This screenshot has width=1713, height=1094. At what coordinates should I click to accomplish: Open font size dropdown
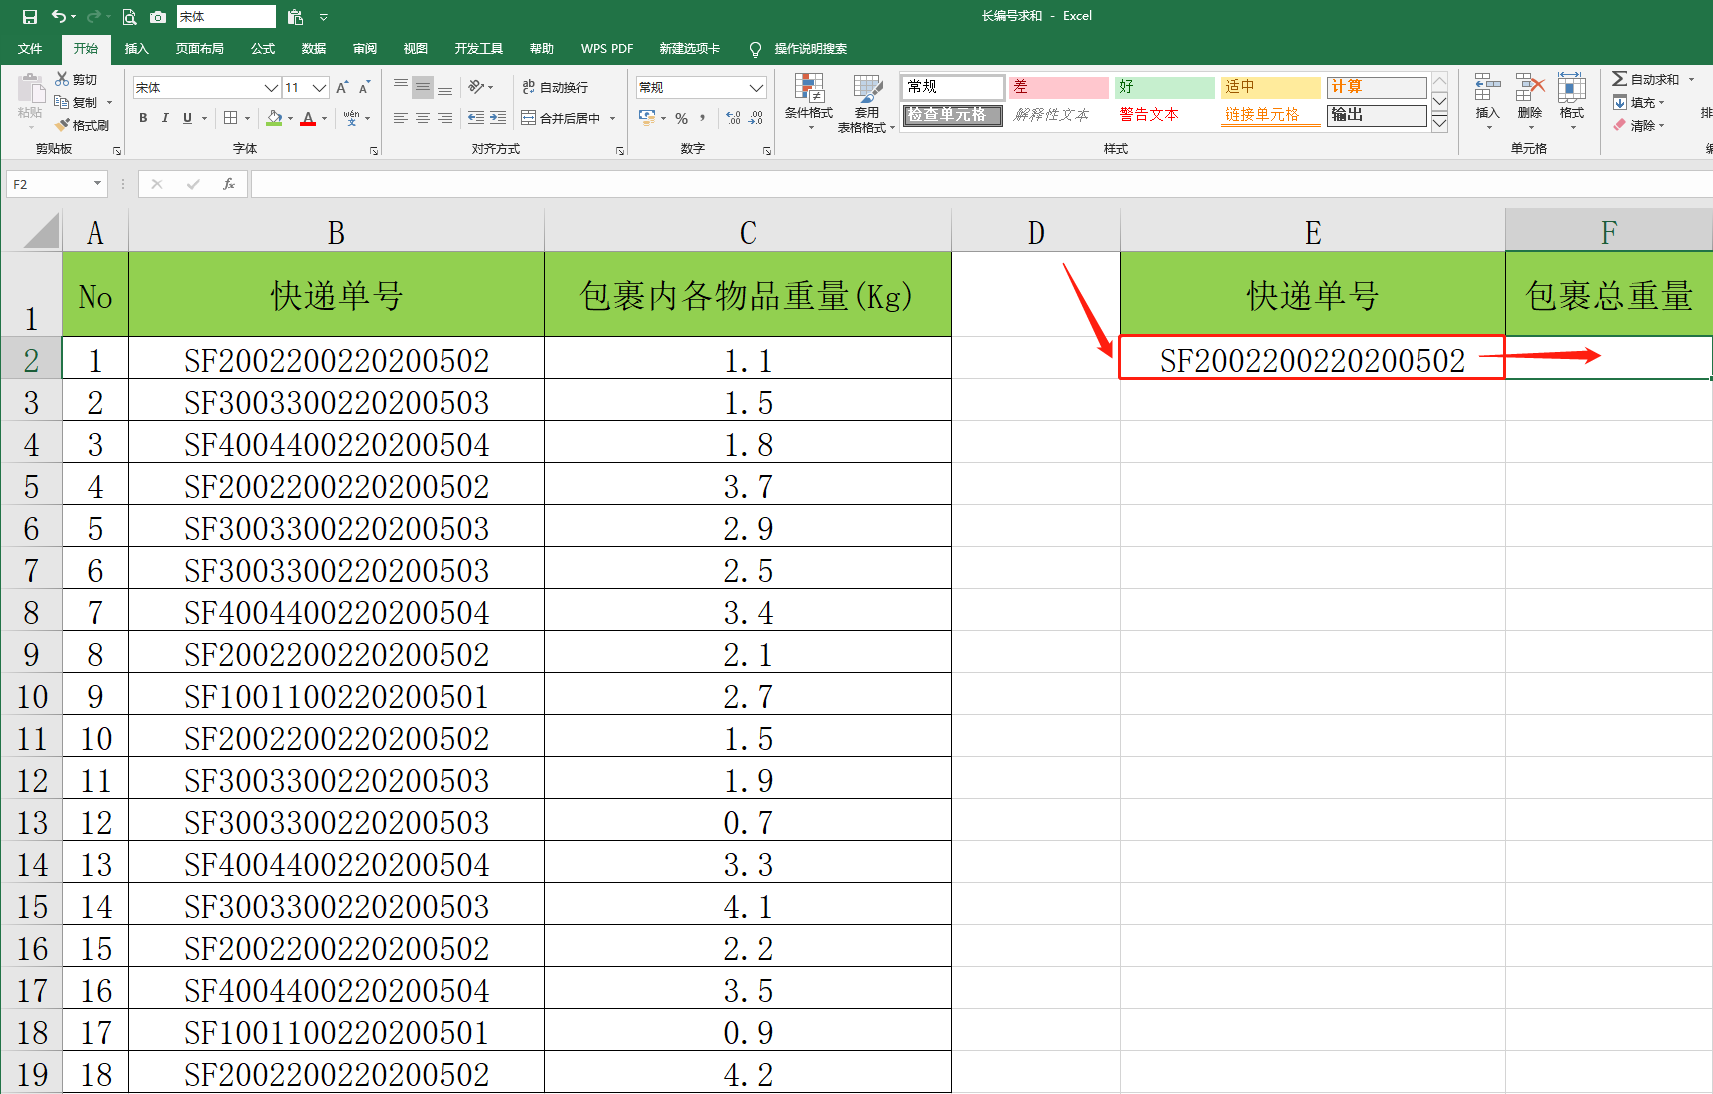(x=319, y=88)
